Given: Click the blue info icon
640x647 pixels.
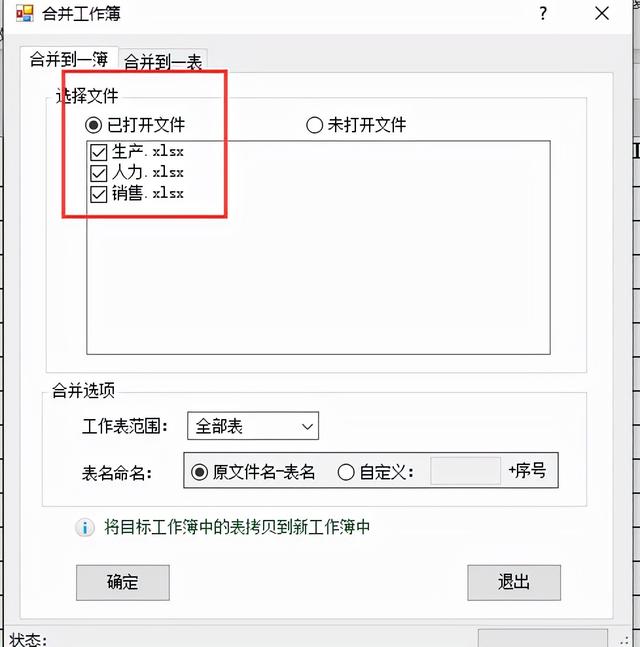Looking at the screenshot, I should 85,527.
